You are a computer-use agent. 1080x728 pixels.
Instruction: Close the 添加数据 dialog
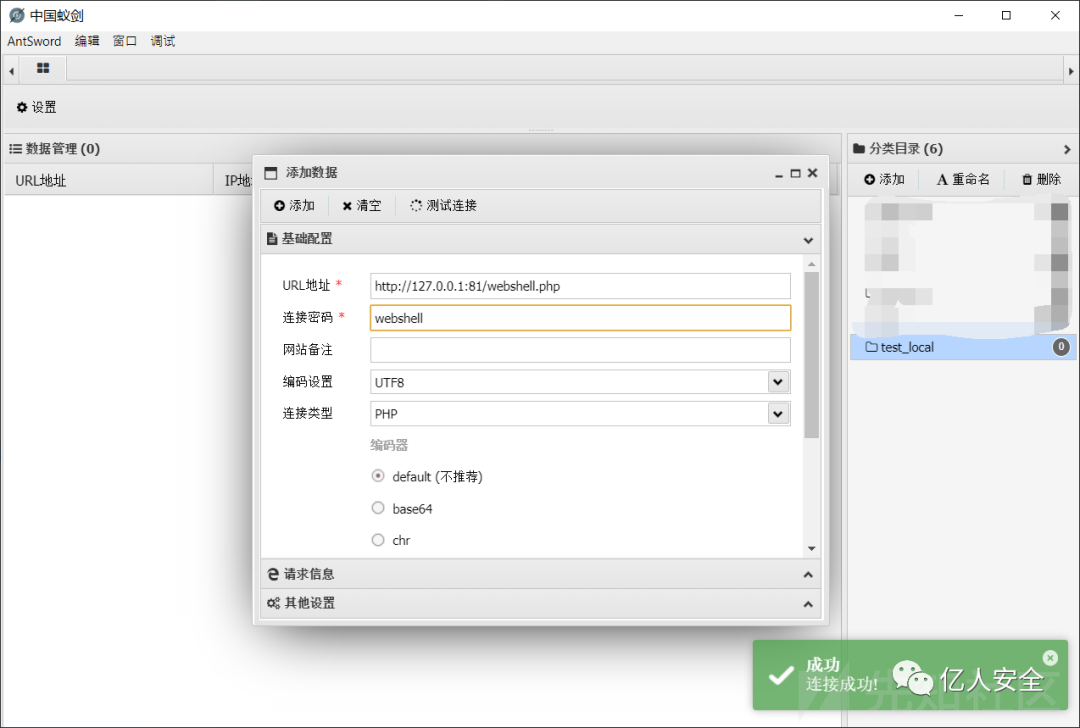point(813,173)
